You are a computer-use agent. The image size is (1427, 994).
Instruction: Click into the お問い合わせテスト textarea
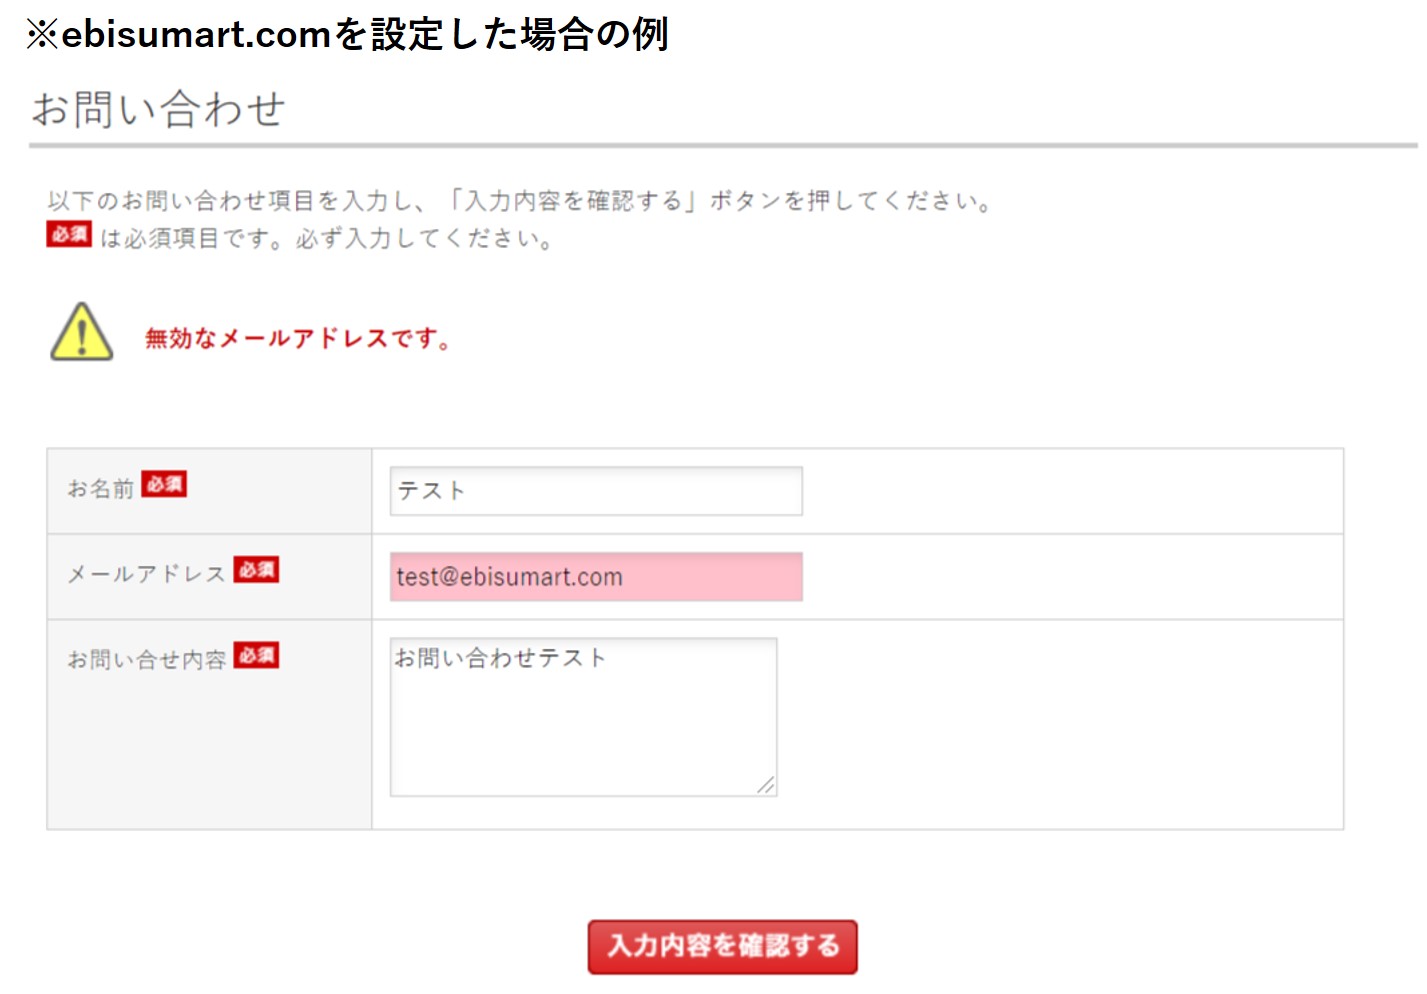[583, 717]
